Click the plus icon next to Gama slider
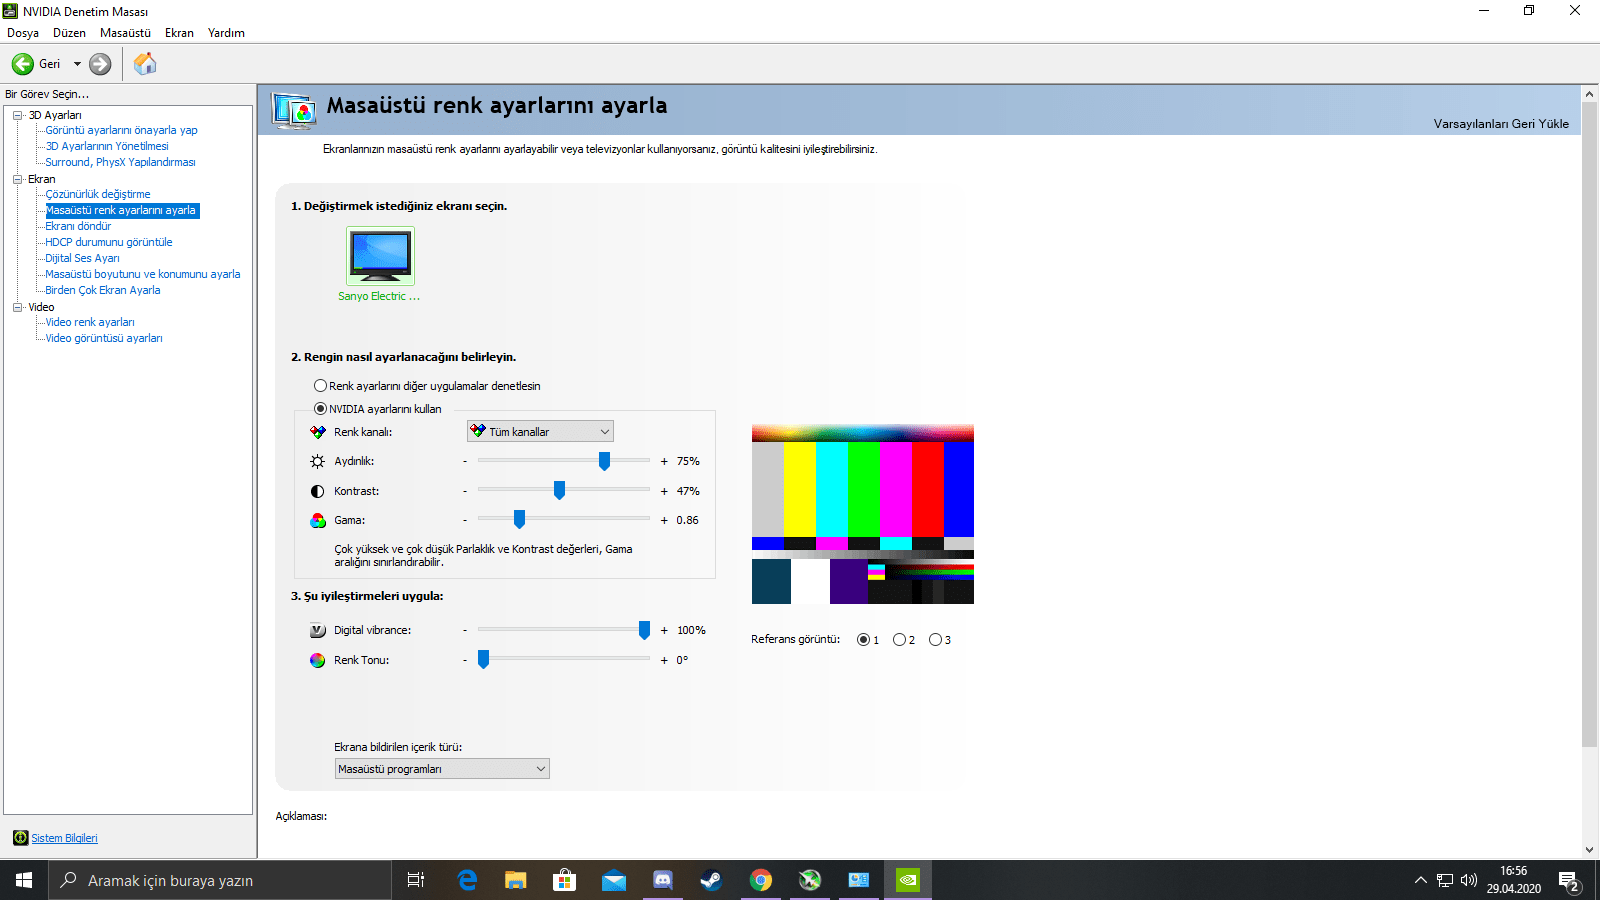 [664, 520]
